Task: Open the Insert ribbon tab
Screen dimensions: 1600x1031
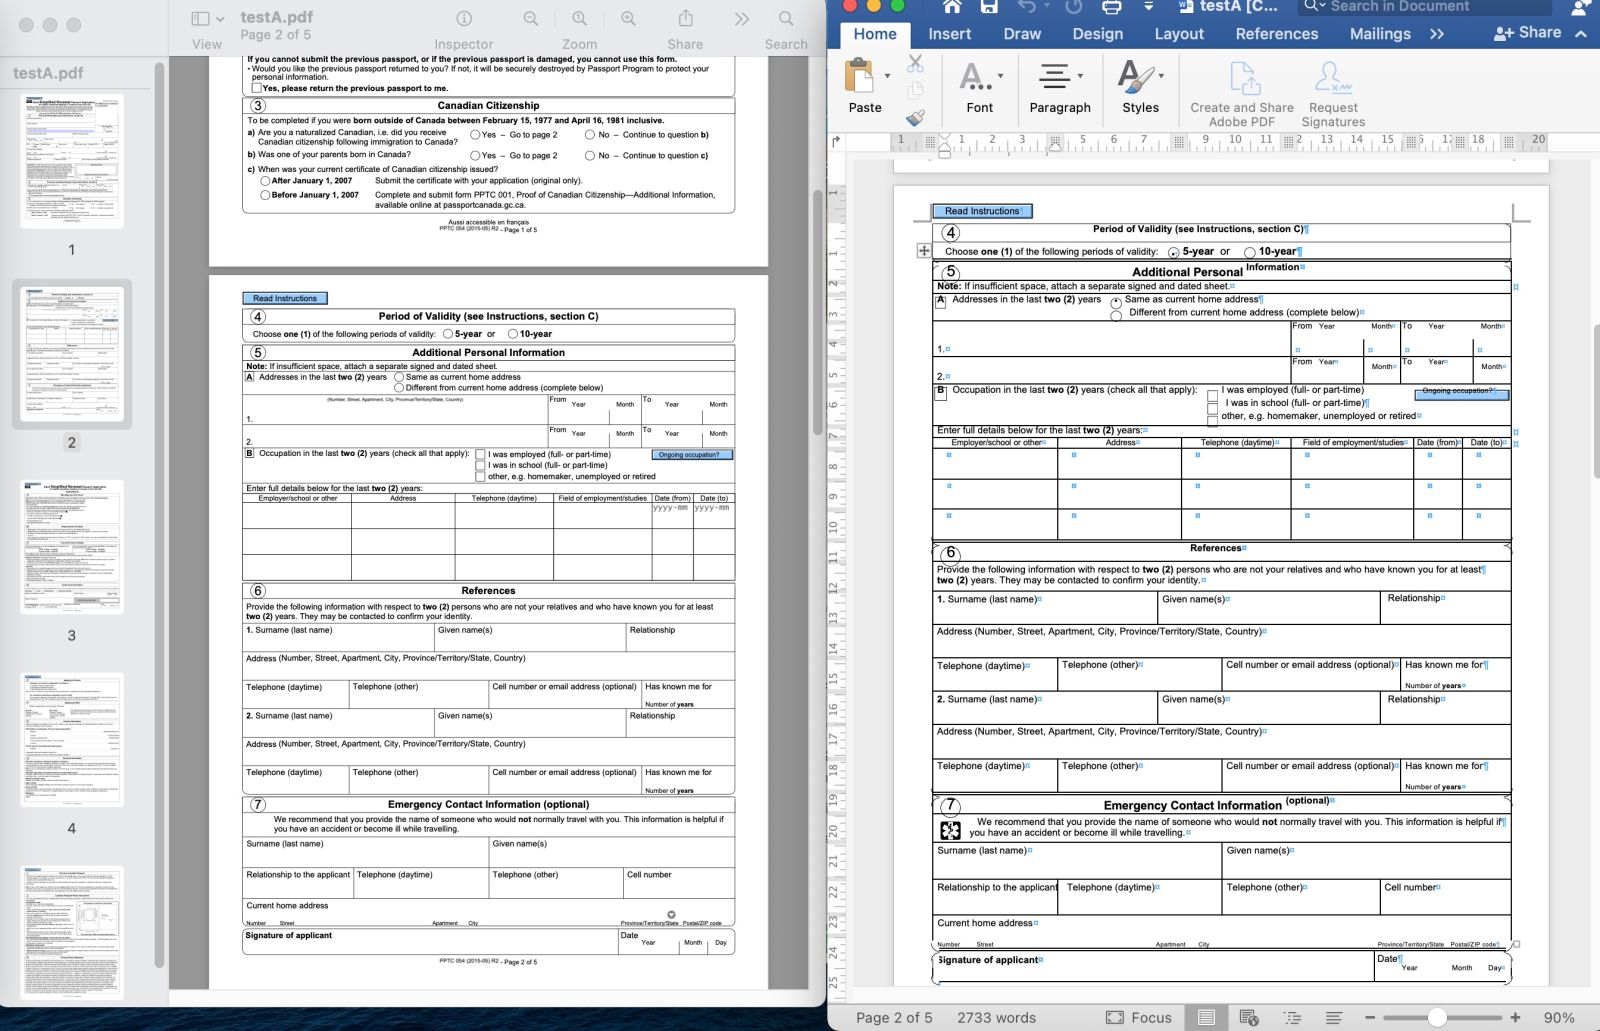Action: tap(949, 34)
